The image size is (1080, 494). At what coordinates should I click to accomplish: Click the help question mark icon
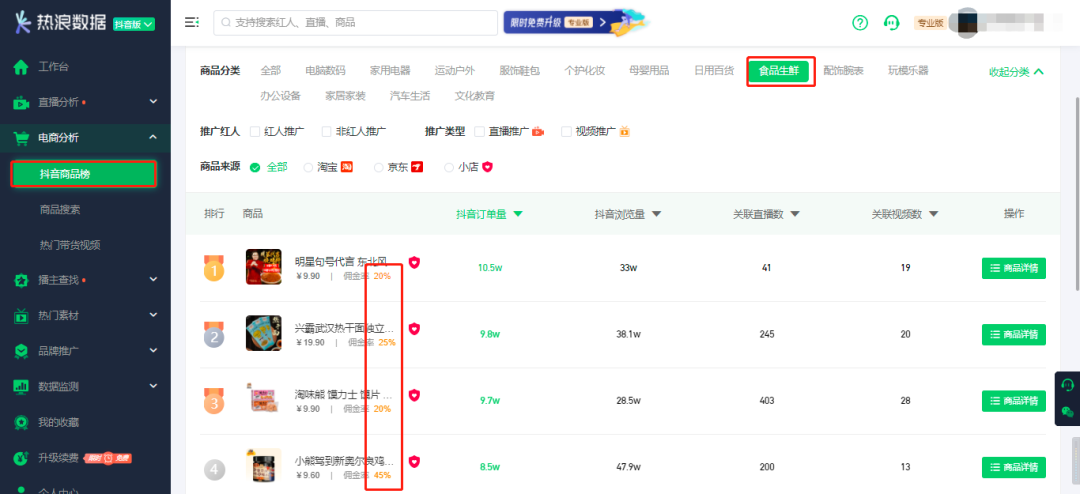860,23
